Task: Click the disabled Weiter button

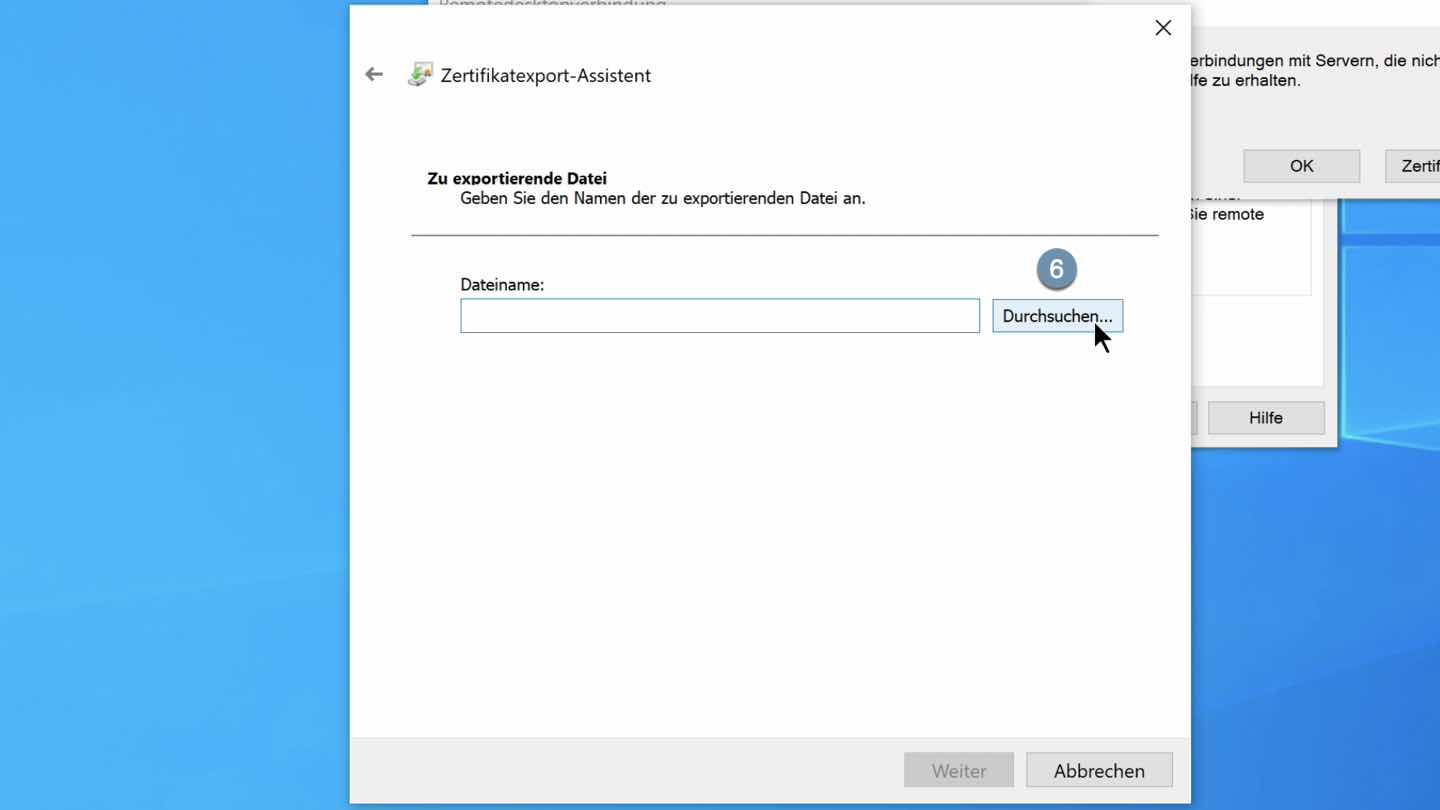Action: click(959, 771)
